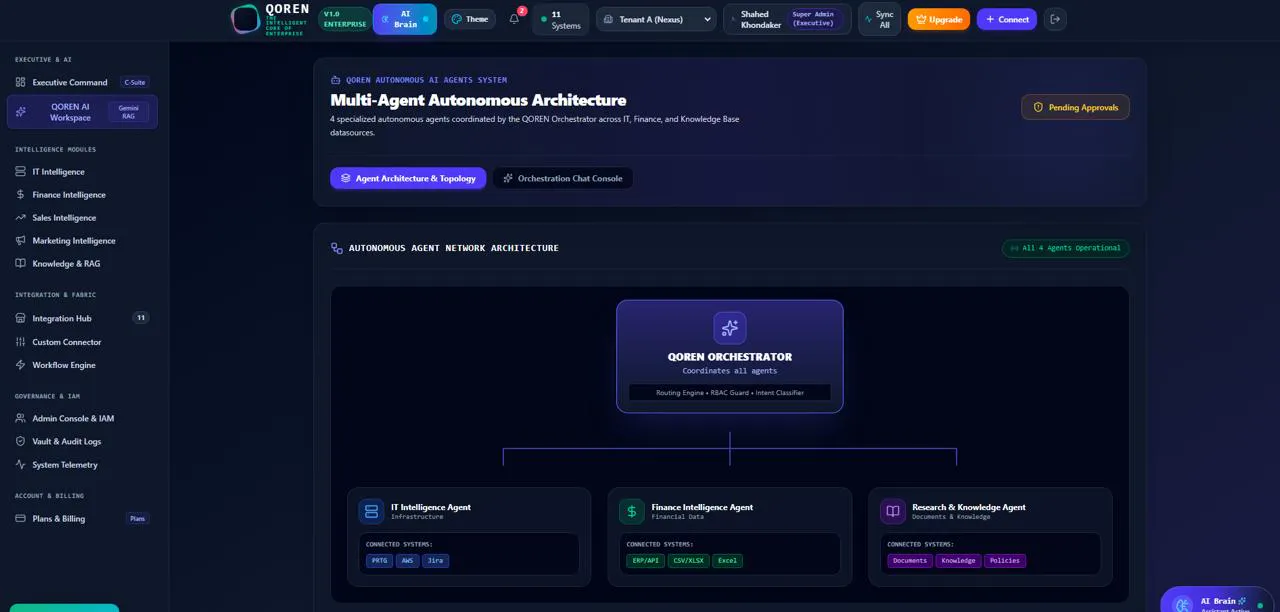1280x612 pixels.
Task: Click the Knowledge connected system tag
Action: [x=958, y=561]
